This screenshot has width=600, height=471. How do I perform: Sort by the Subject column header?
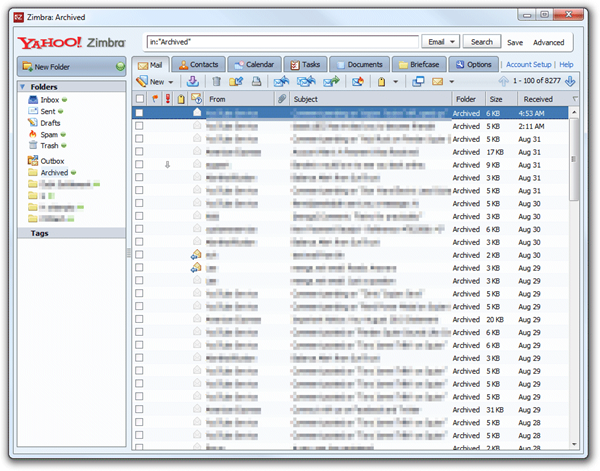pos(370,99)
